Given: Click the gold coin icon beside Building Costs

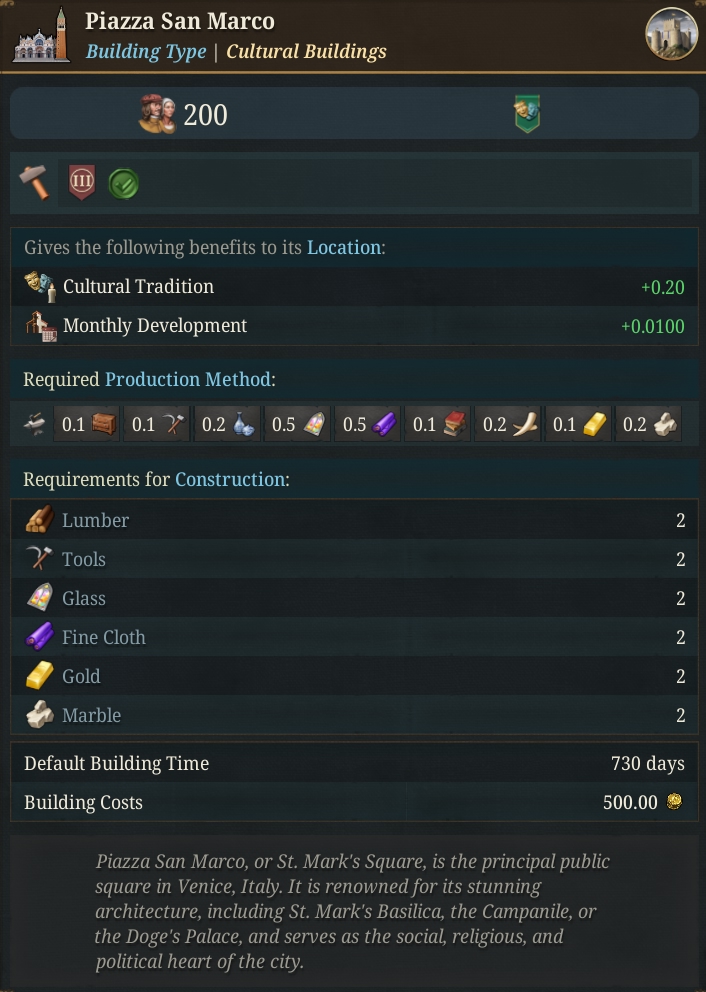Looking at the screenshot, I should [x=674, y=802].
